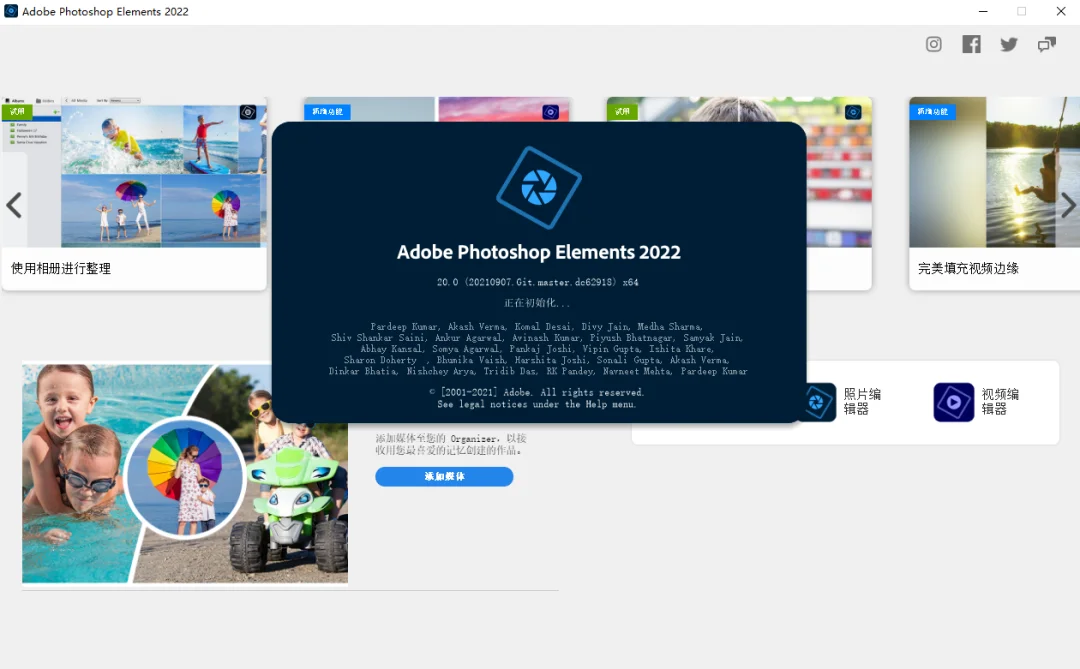
Task: Open the rope swing lake thumbnail
Action: pyautogui.click(x=995, y=172)
